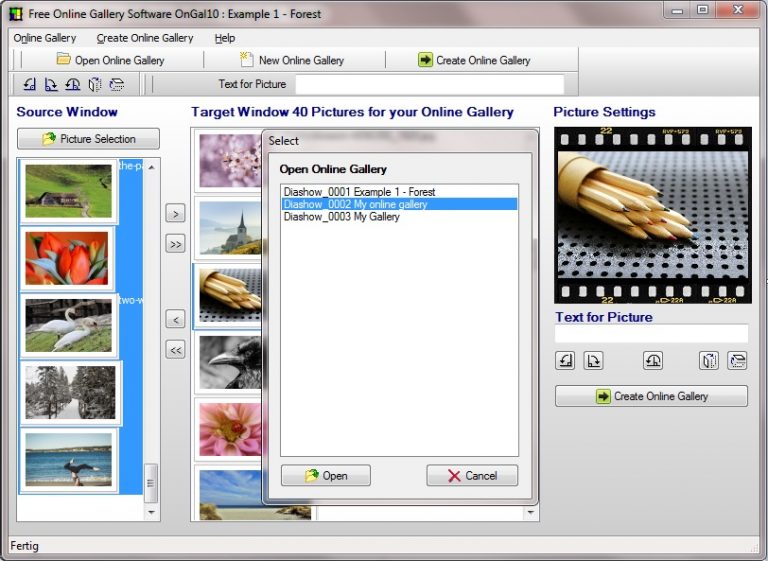
Task: Select the beach handstand thumbnail in Source Window
Action: coord(69,460)
